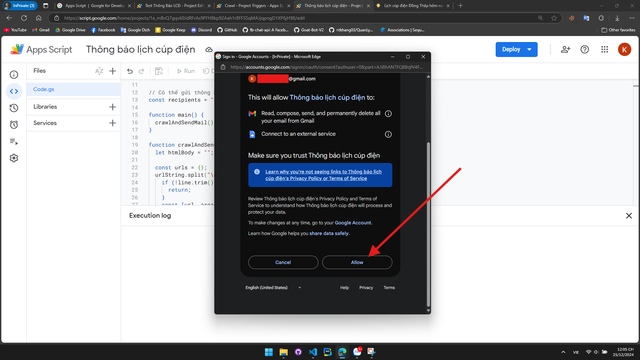
Task: Click the browser Back arrow
Action: [9, 18]
